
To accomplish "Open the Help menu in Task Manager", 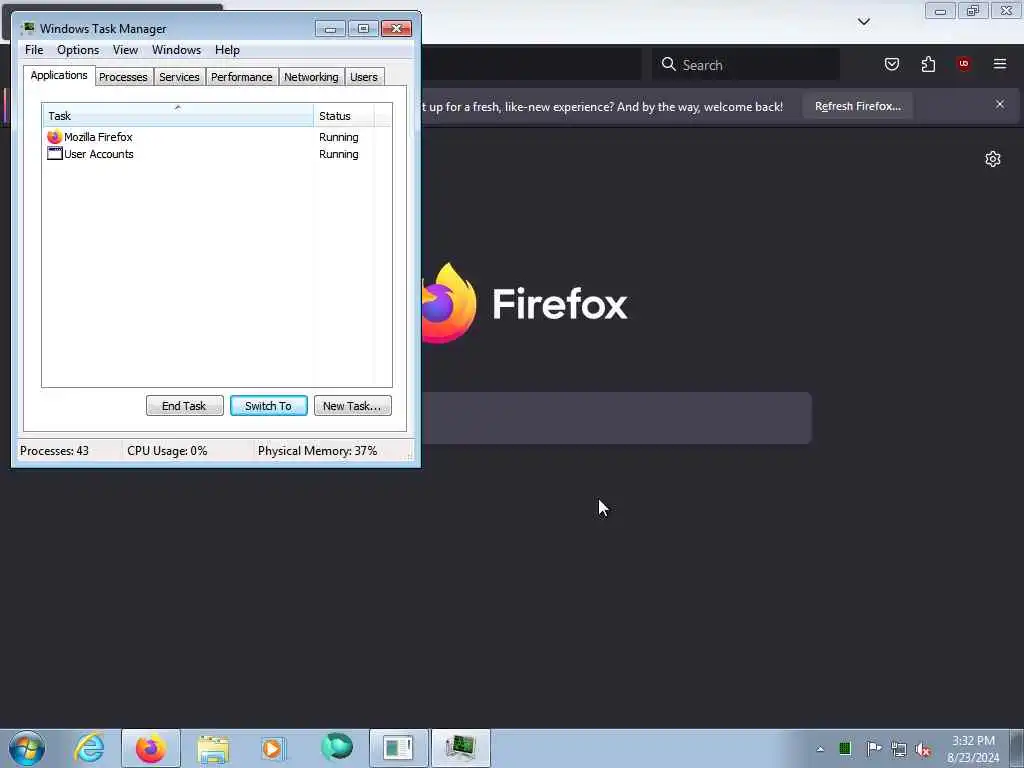I will (x=227, y=50).
